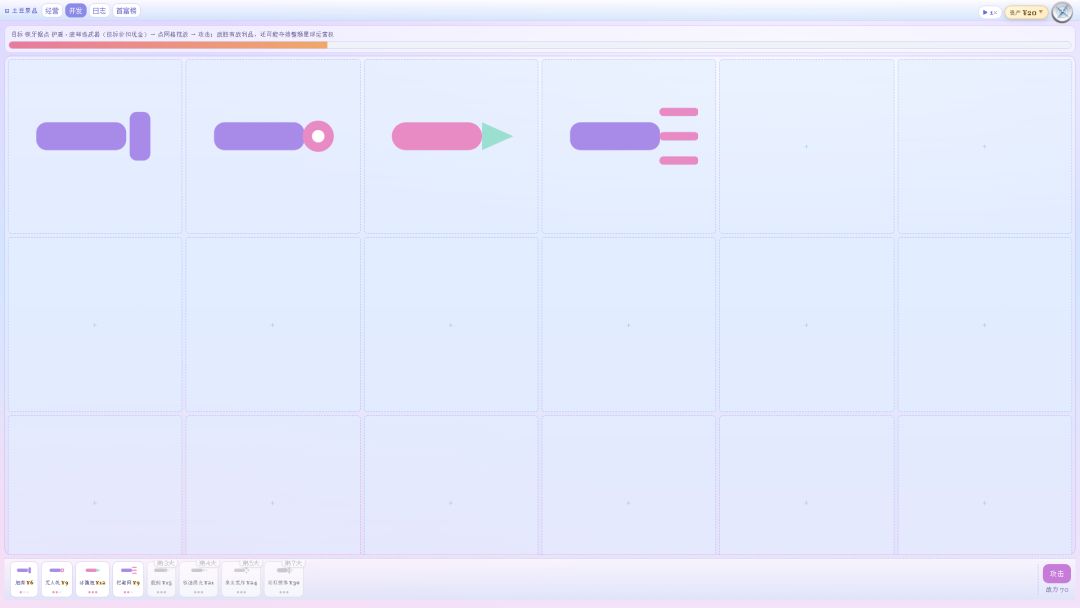Select the 开发 tab

click(75, 11)
